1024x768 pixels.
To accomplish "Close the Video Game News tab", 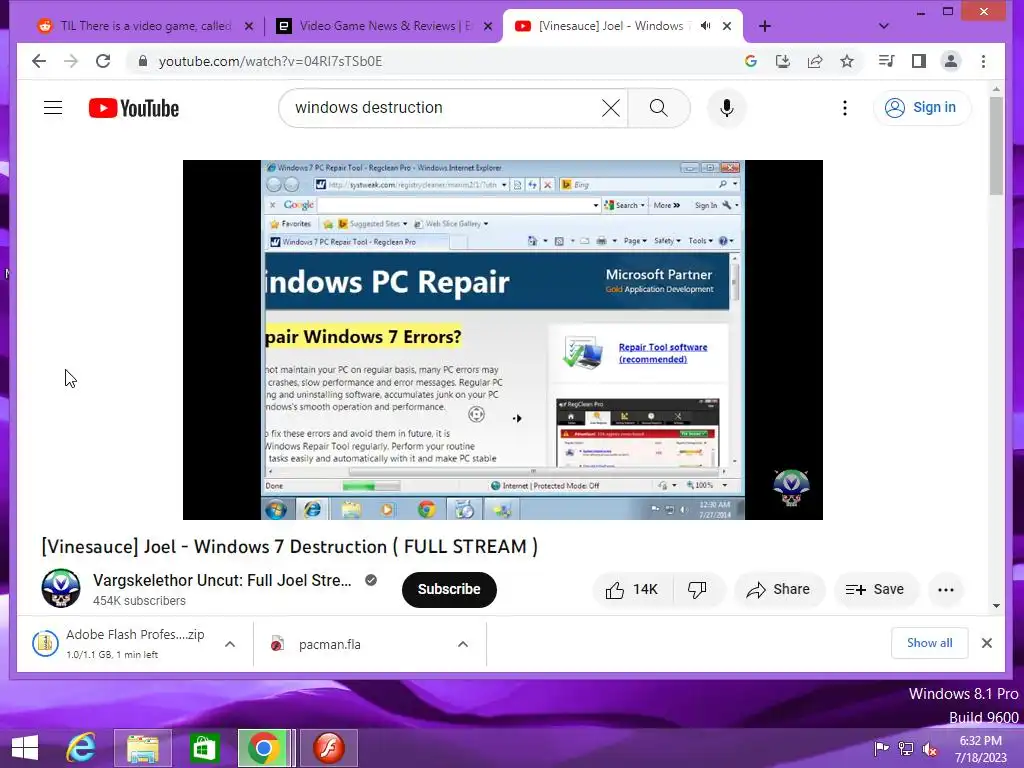I will (x=488, y=26).
